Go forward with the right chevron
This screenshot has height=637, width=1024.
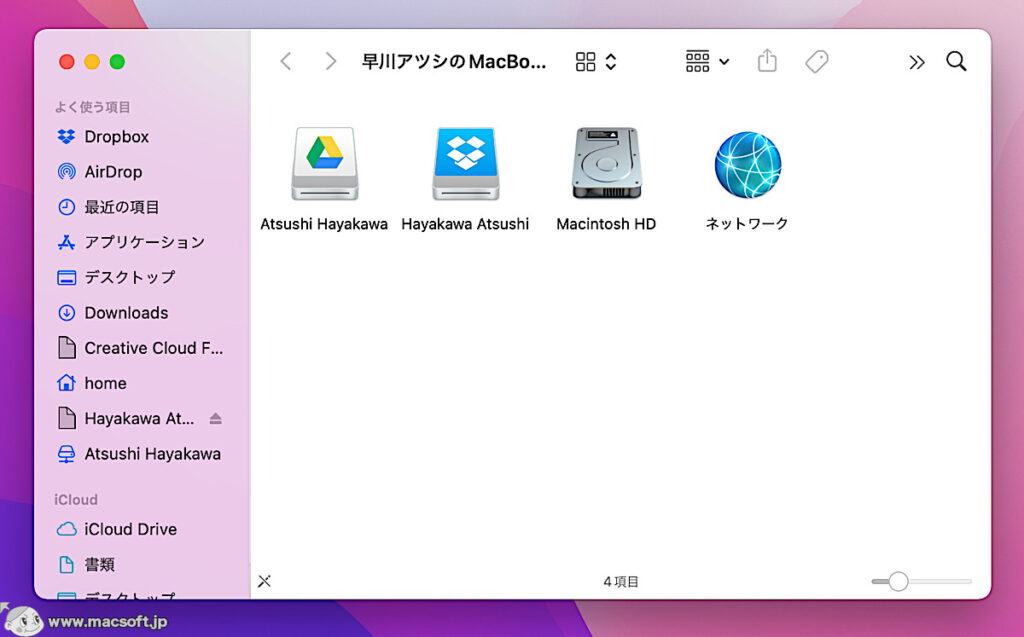click(x=331, y=61)
